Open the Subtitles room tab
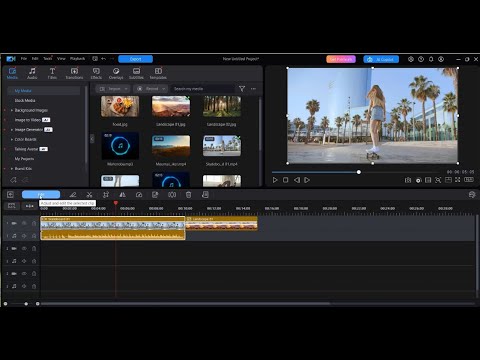The height and width of the screenshot is (360, 480). pyautogui.click(x=136, y=73)
